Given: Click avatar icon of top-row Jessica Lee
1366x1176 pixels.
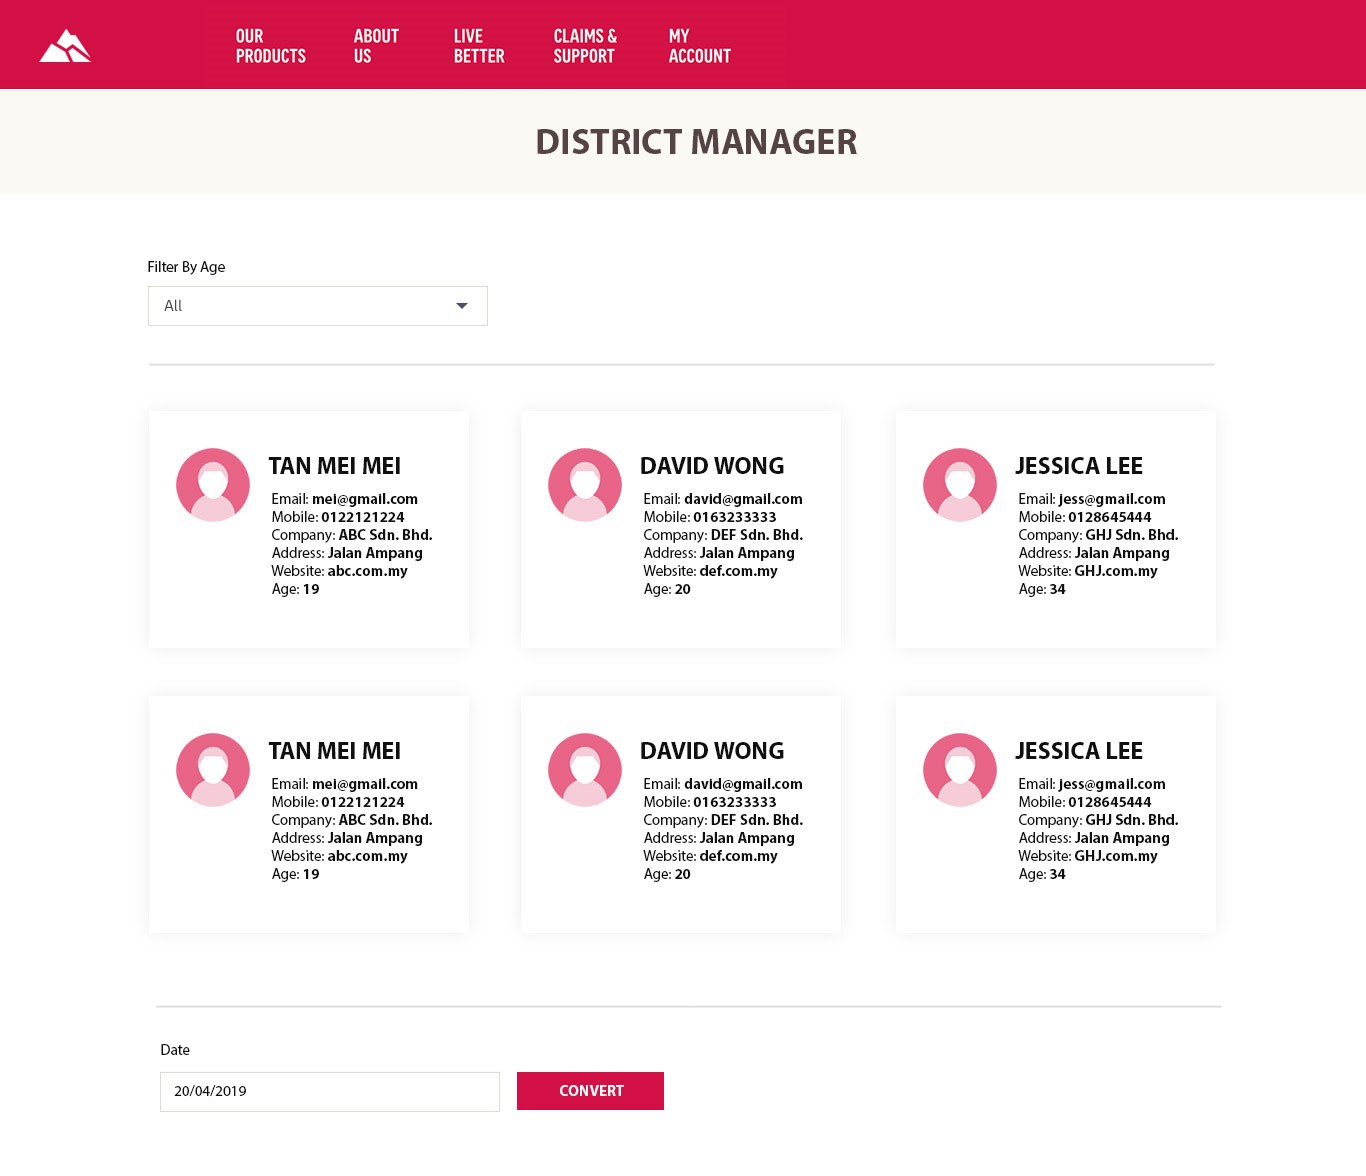Looking at the screenshot, I should pyautogui.click(x=960, y=485).
